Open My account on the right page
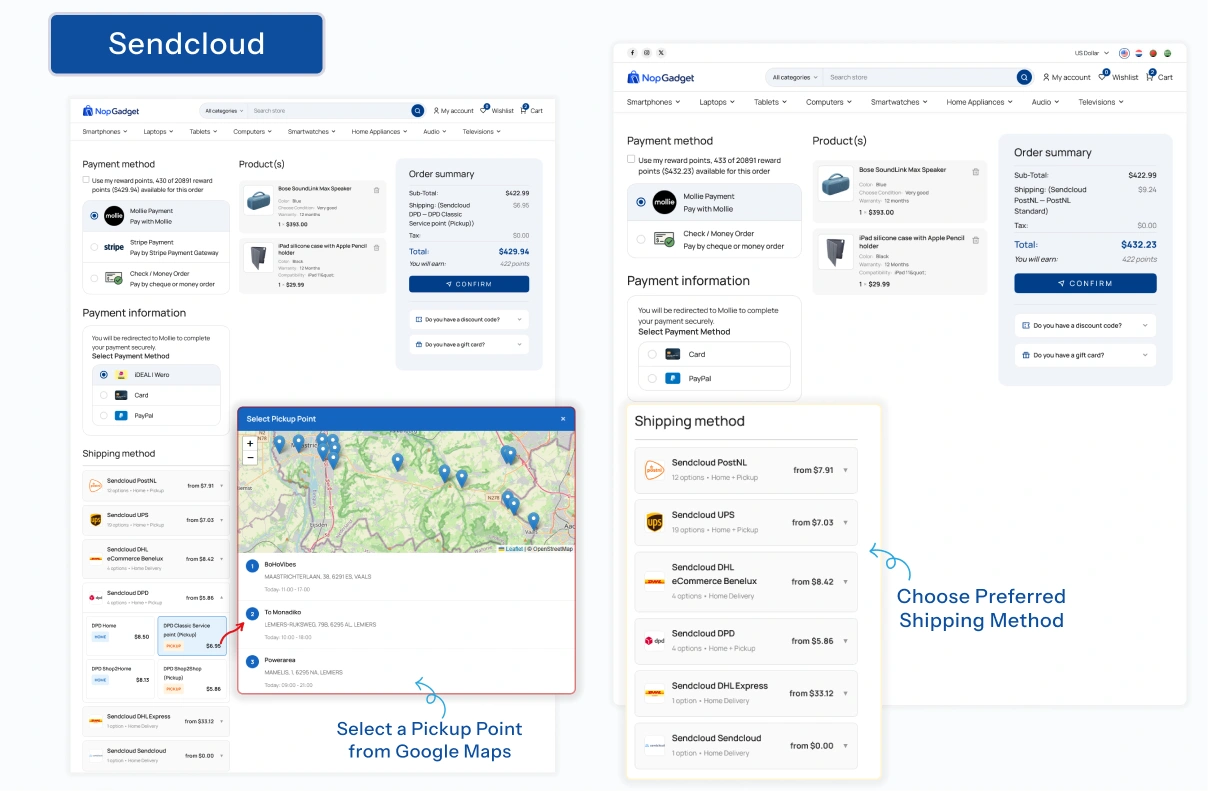This screenshot has height=791, width=1208. coord(1066,77)
